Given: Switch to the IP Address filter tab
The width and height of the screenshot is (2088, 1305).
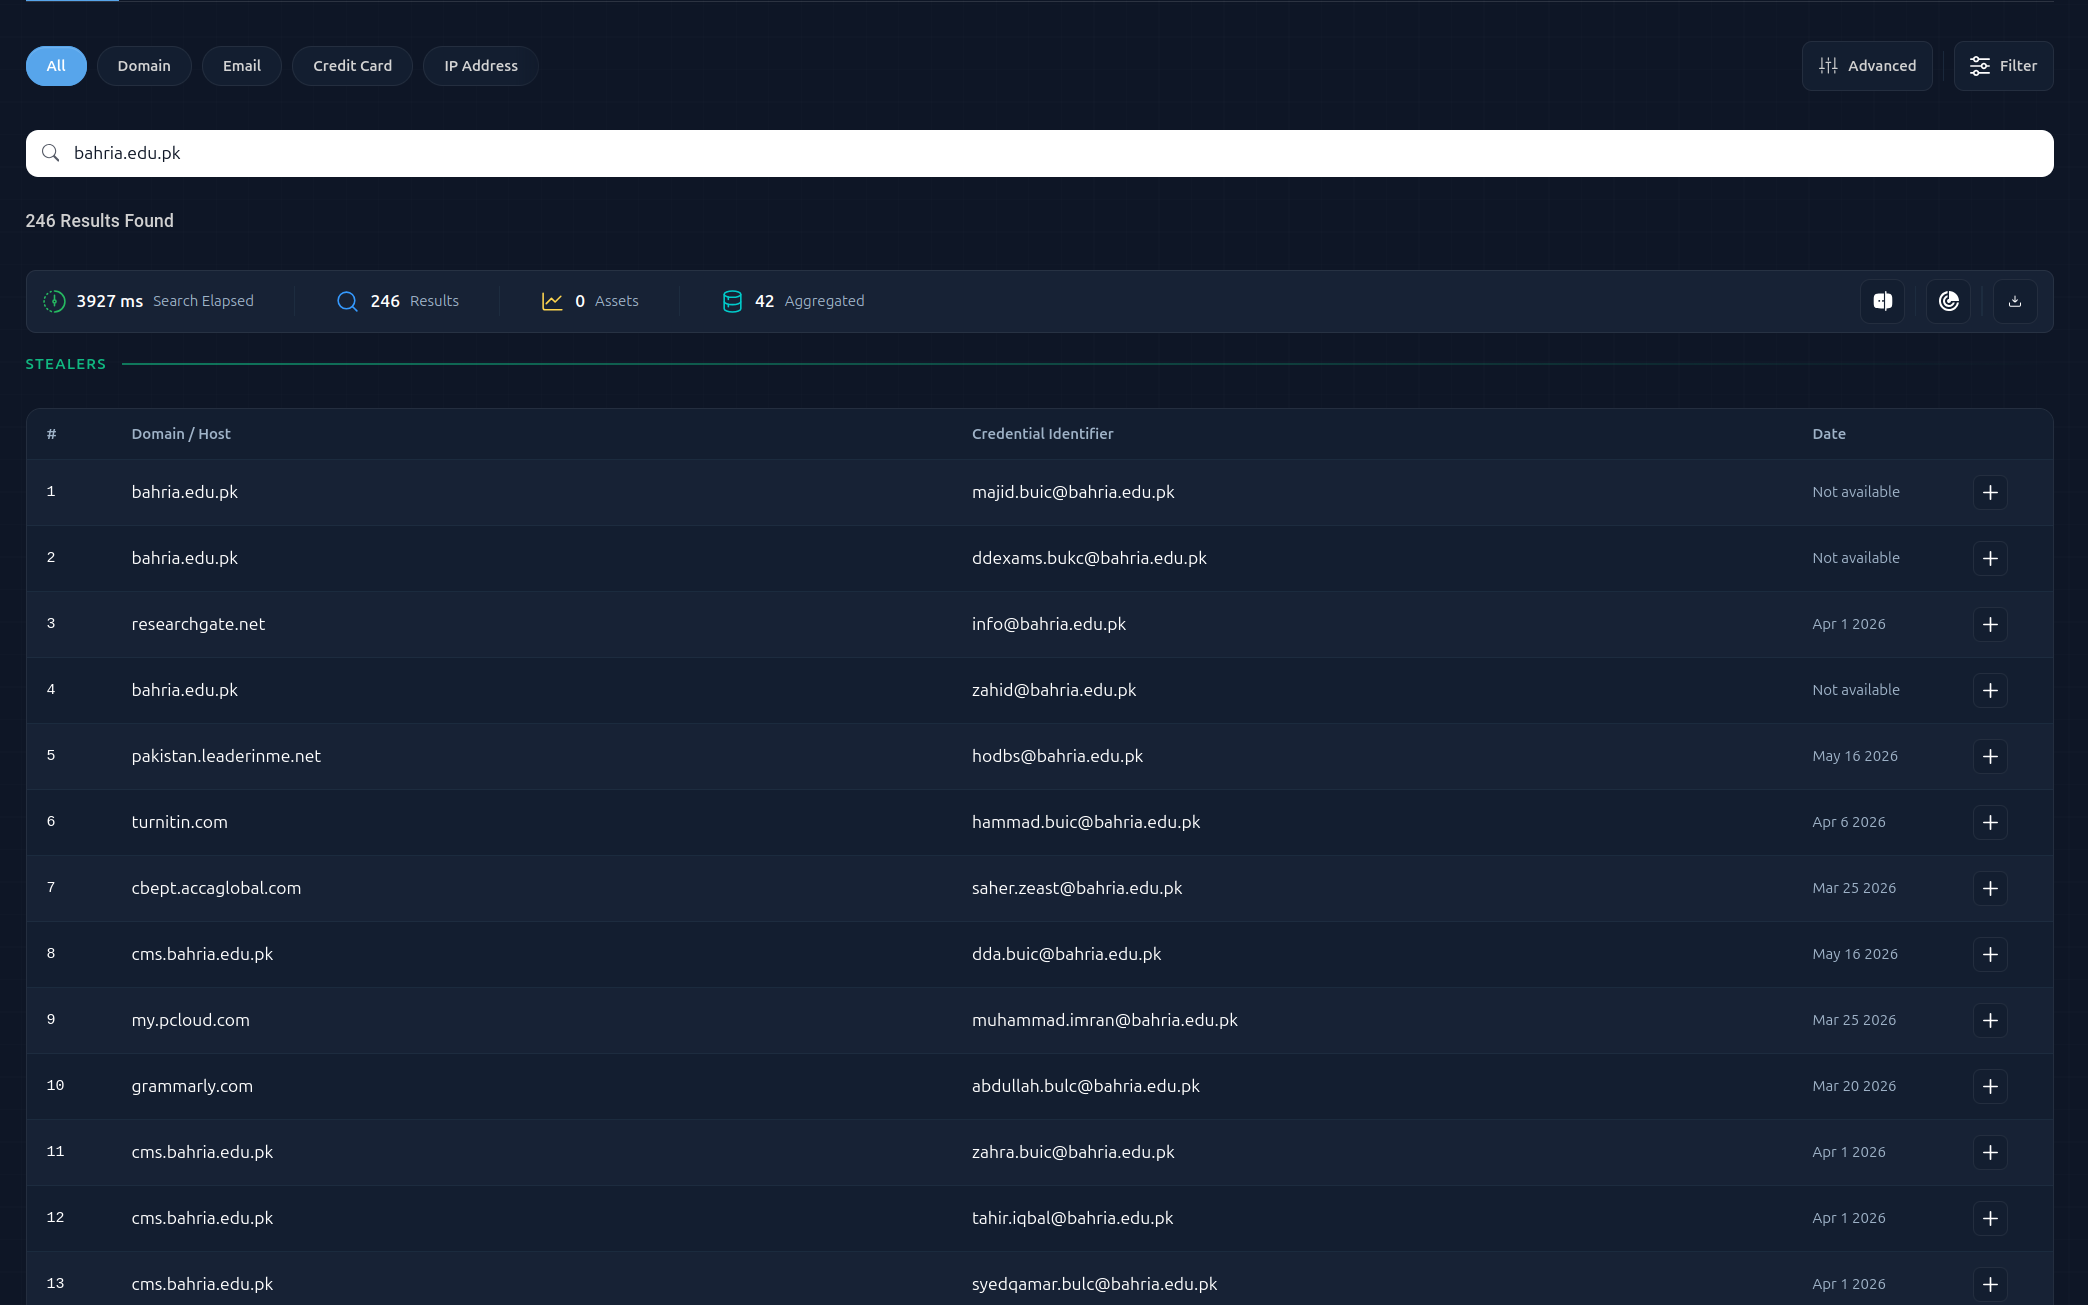Looking at the screenshot, I should click(x=481, y=66).
